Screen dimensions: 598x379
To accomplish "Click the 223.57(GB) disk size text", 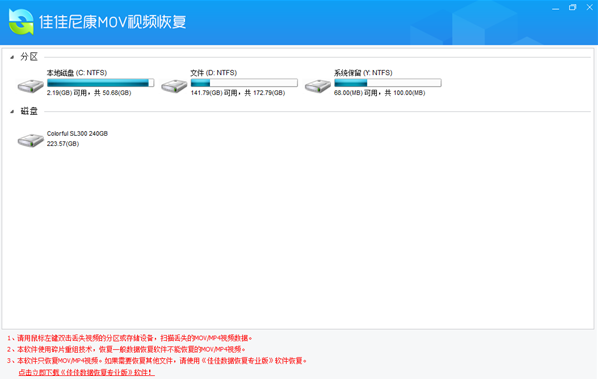I will (x=63, y=144).
